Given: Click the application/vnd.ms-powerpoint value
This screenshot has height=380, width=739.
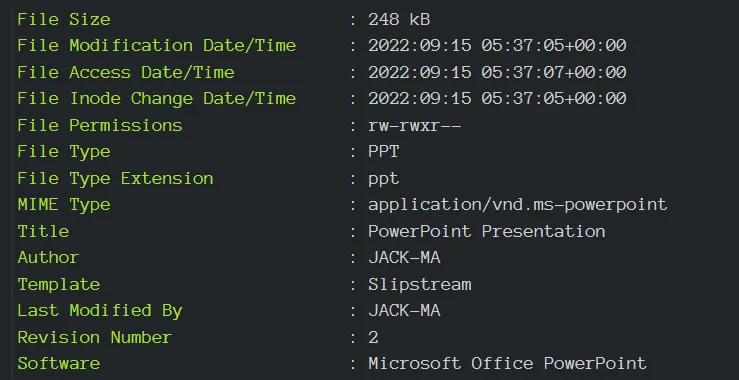Looking at the screenshot, I should 517,205.
